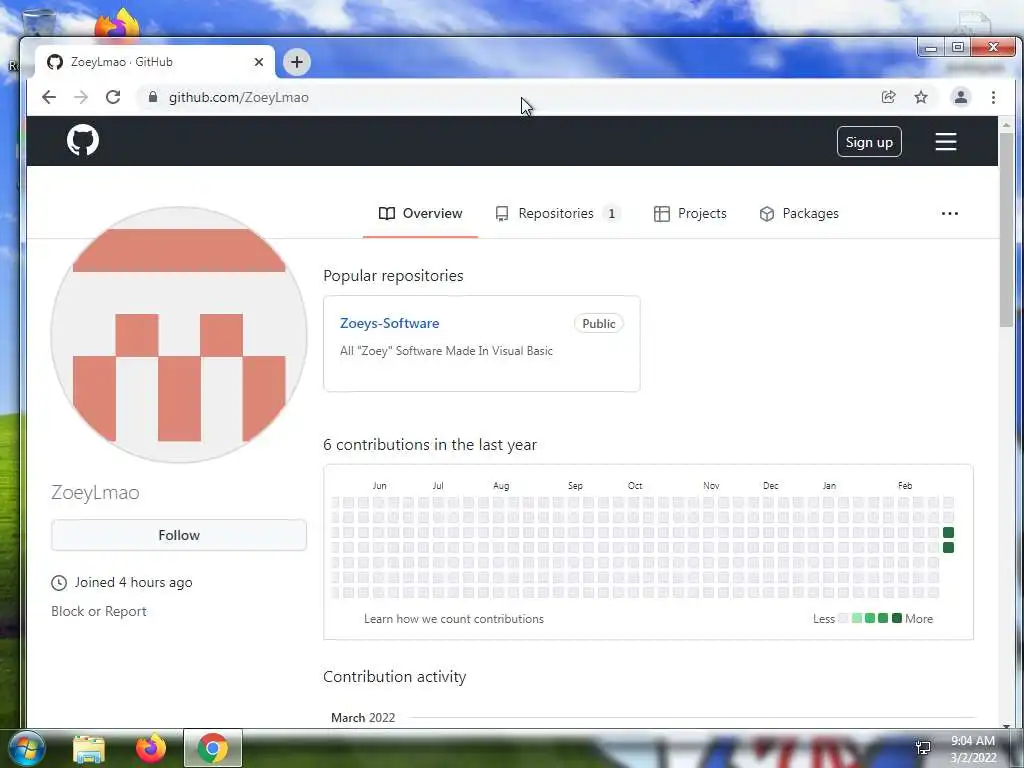The height and width of the screenshot is (768, 1024).
Task: Click the forward navigation arrow
Action: (x=81, y=97)
